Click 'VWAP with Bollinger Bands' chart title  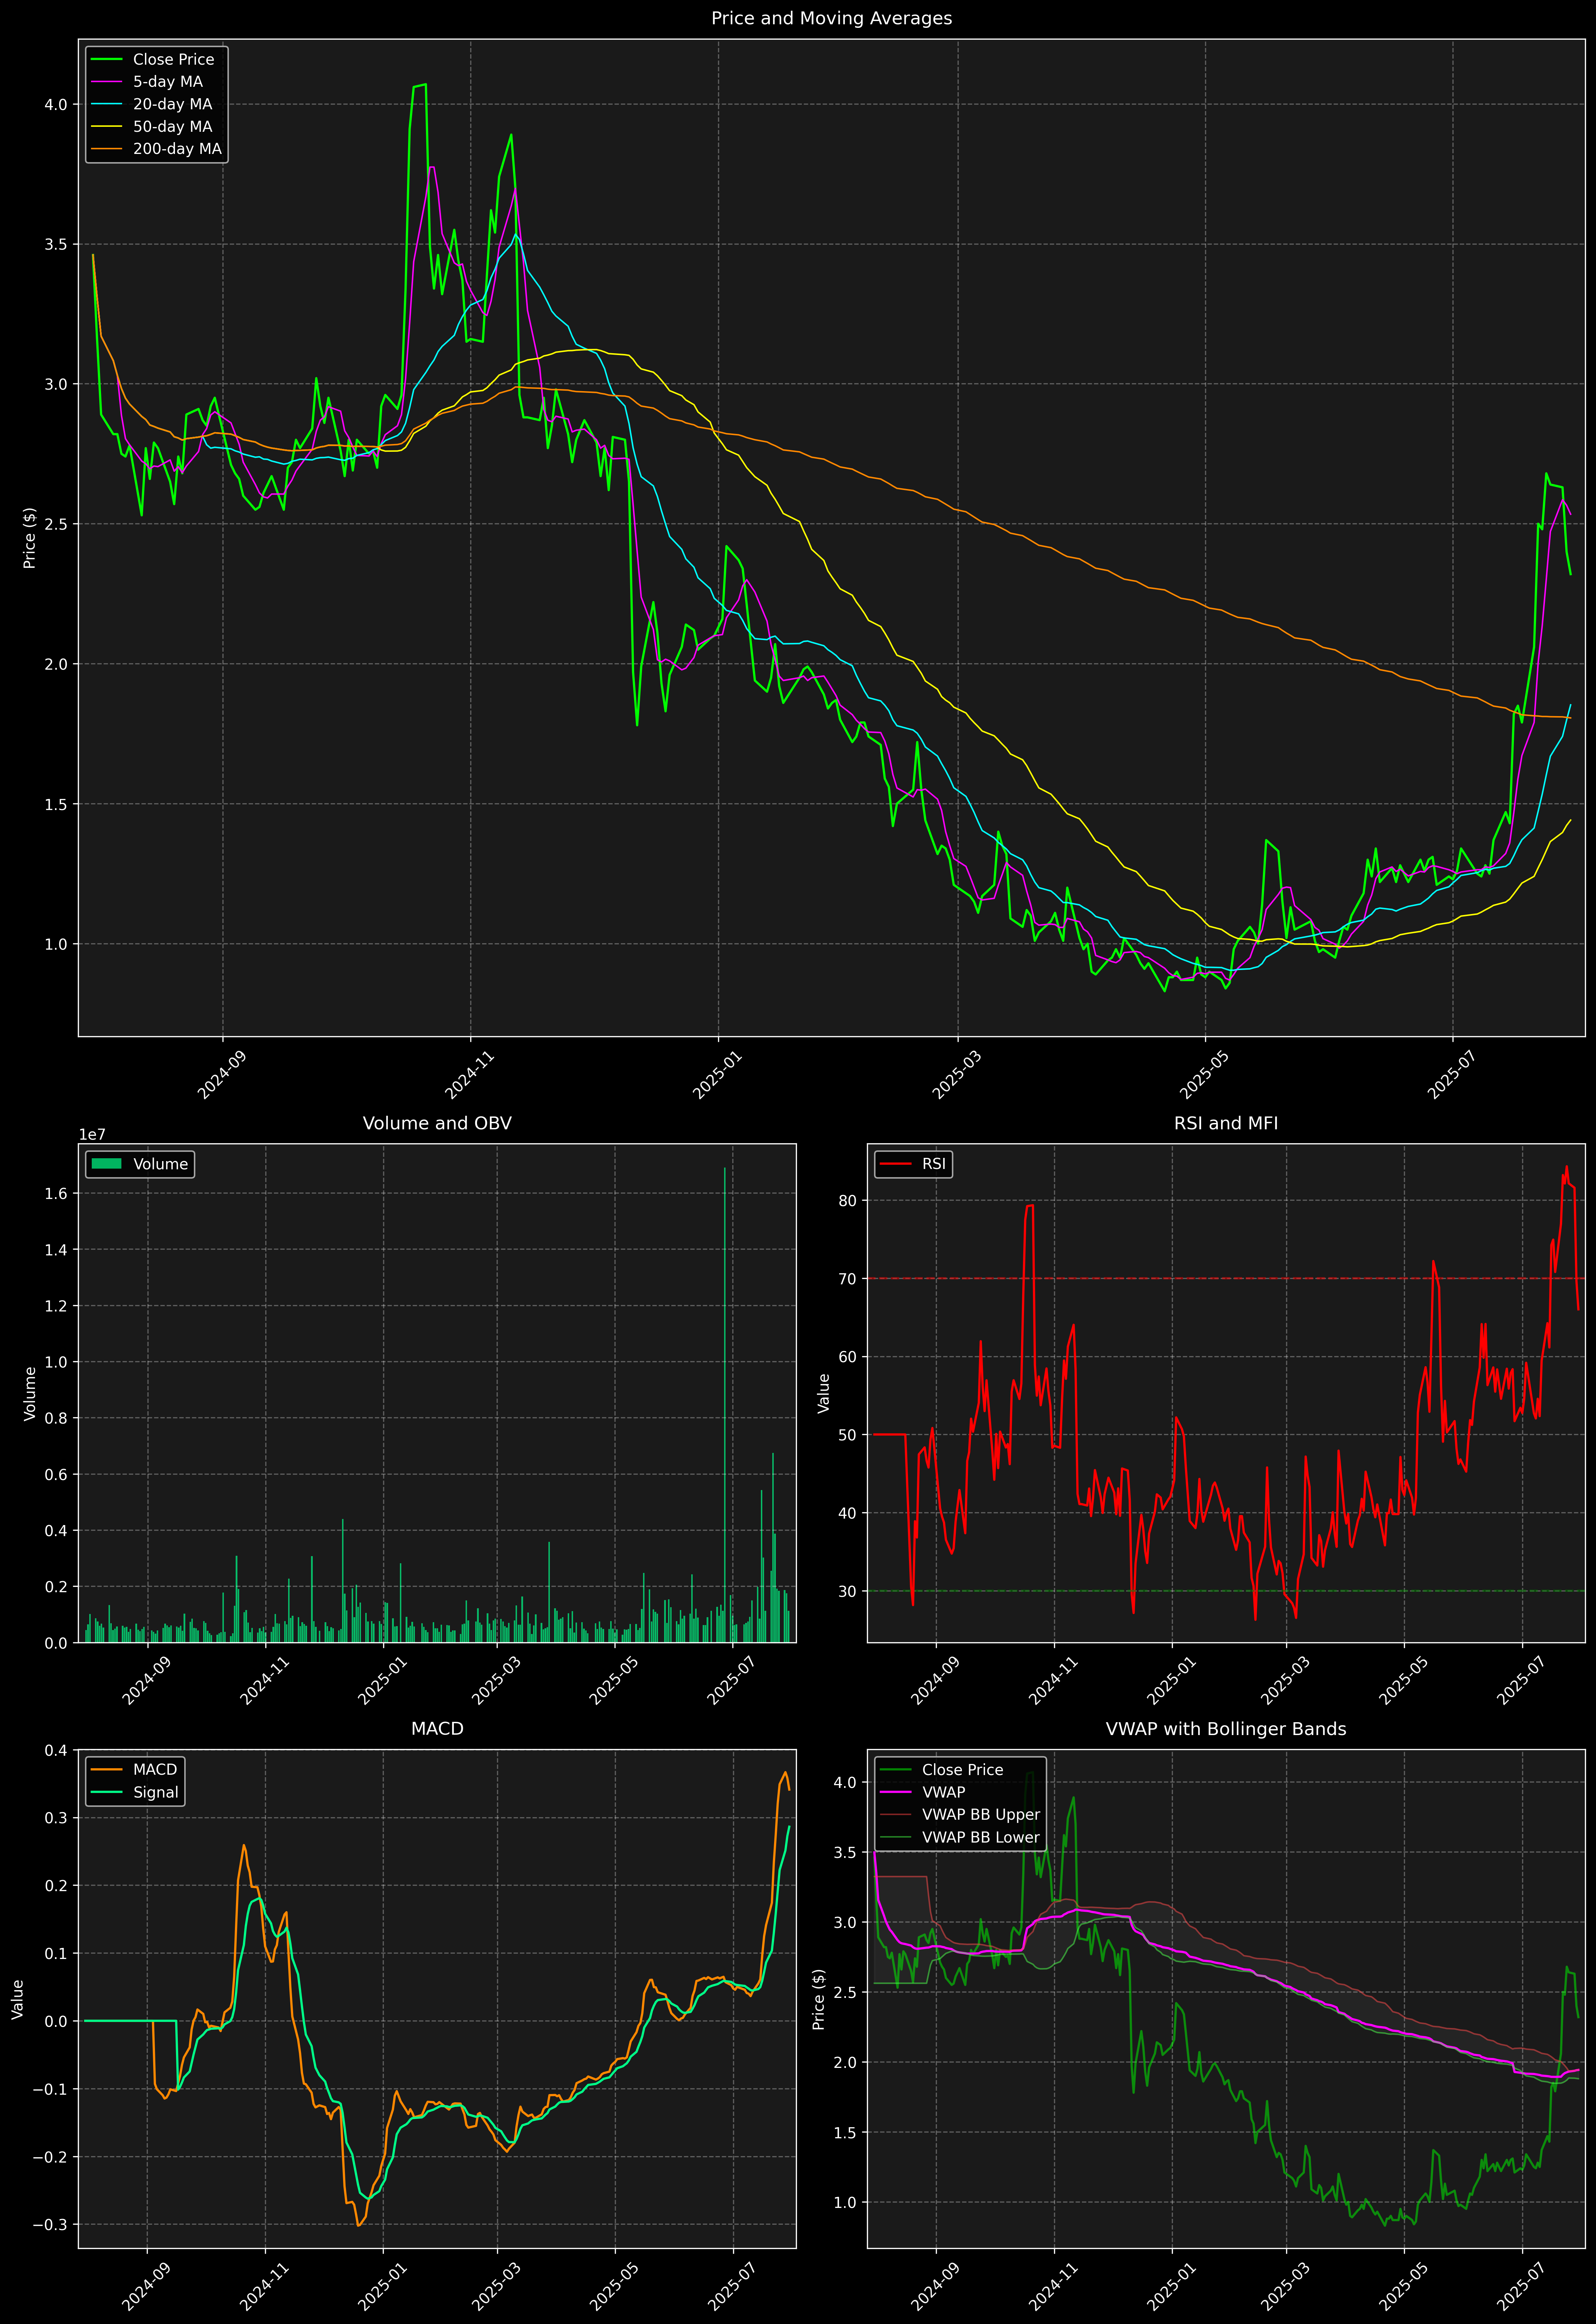click(x=1226, y=1729)
